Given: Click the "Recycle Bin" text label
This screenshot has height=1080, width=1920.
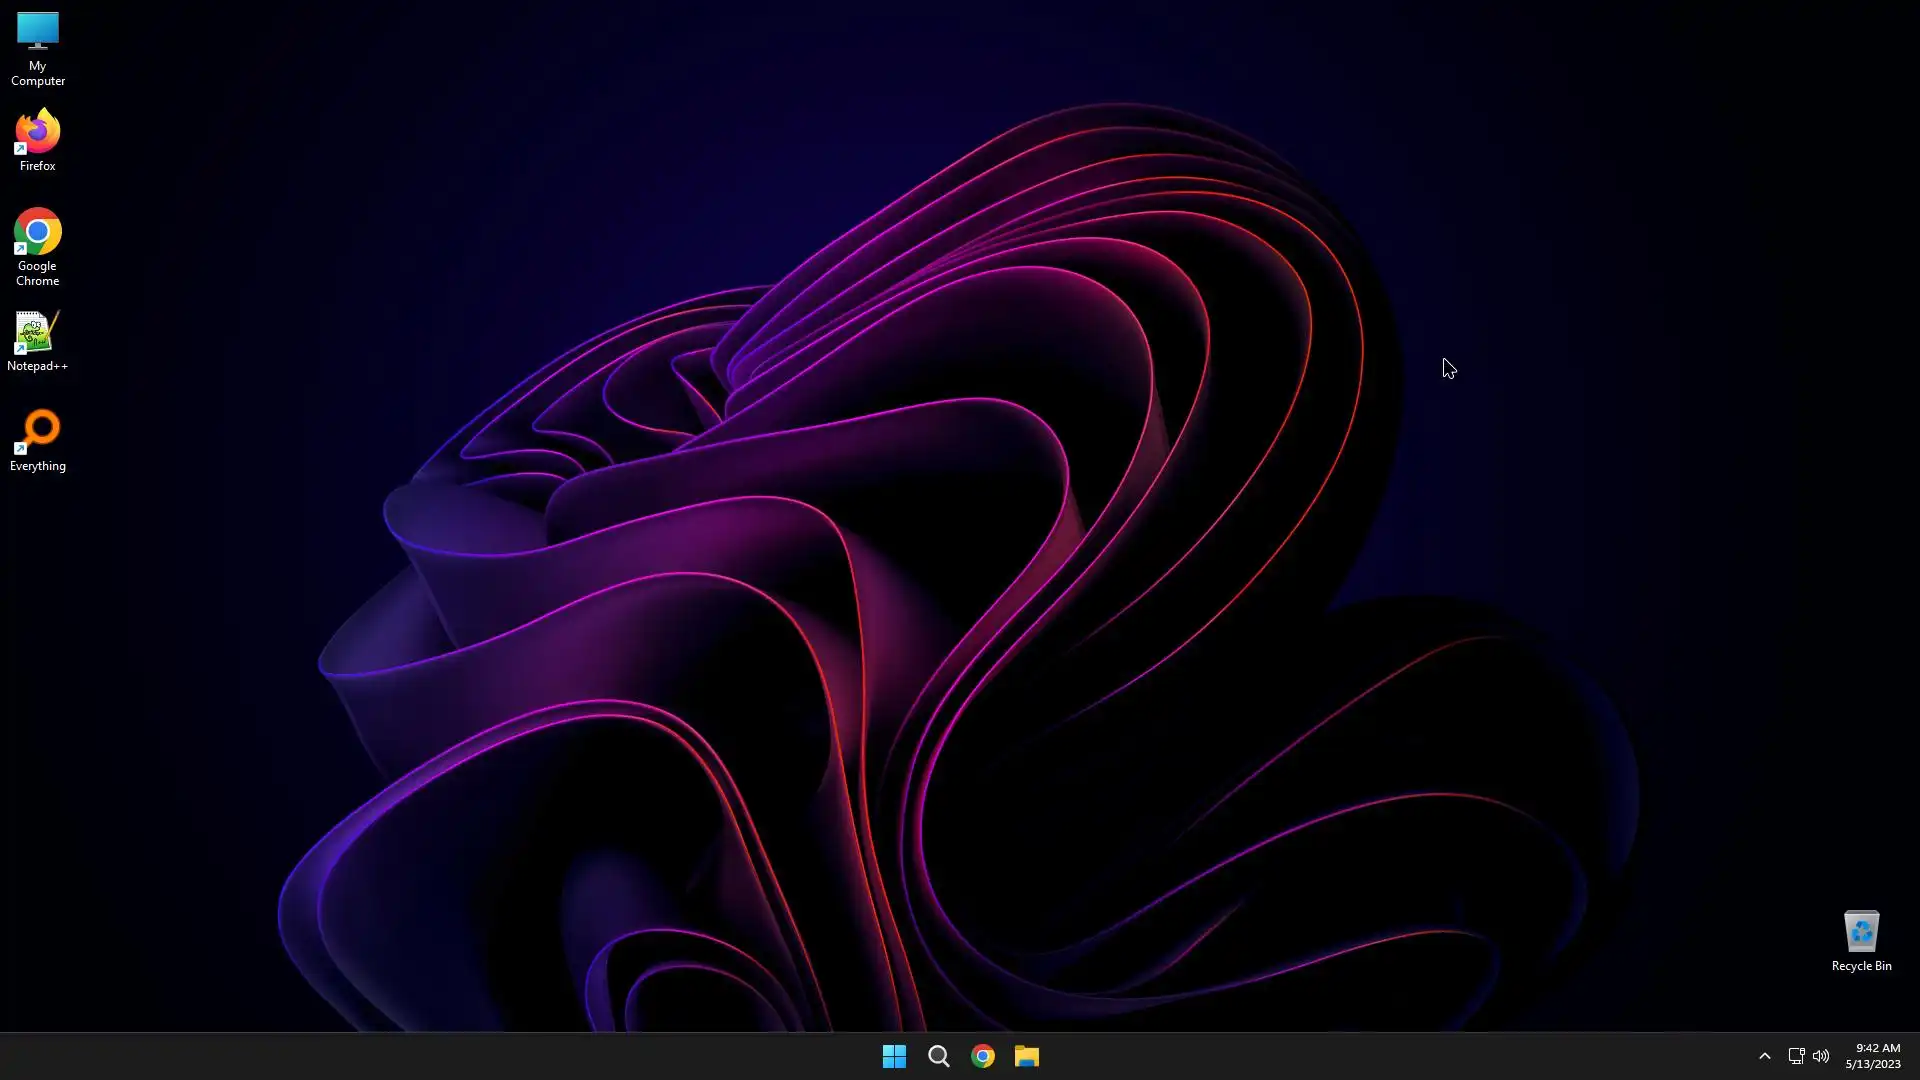Looking at the screenshot, I should pyautogui.click(x=1861, y=966).
